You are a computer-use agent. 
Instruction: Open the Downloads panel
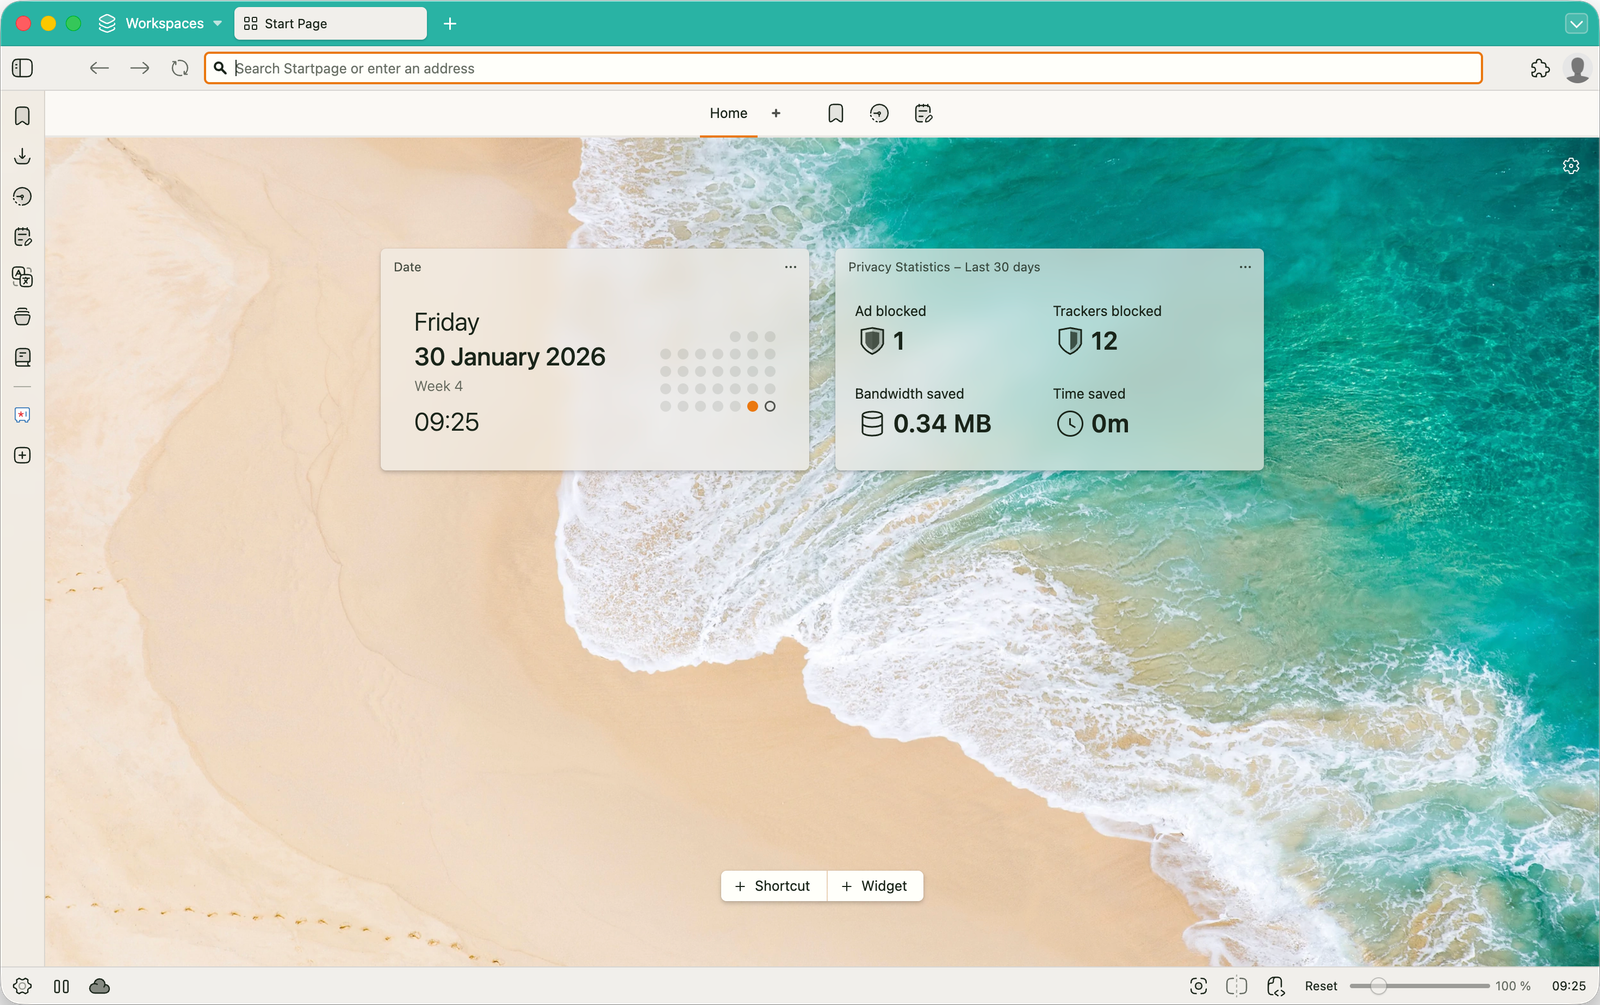pos(22,156)
